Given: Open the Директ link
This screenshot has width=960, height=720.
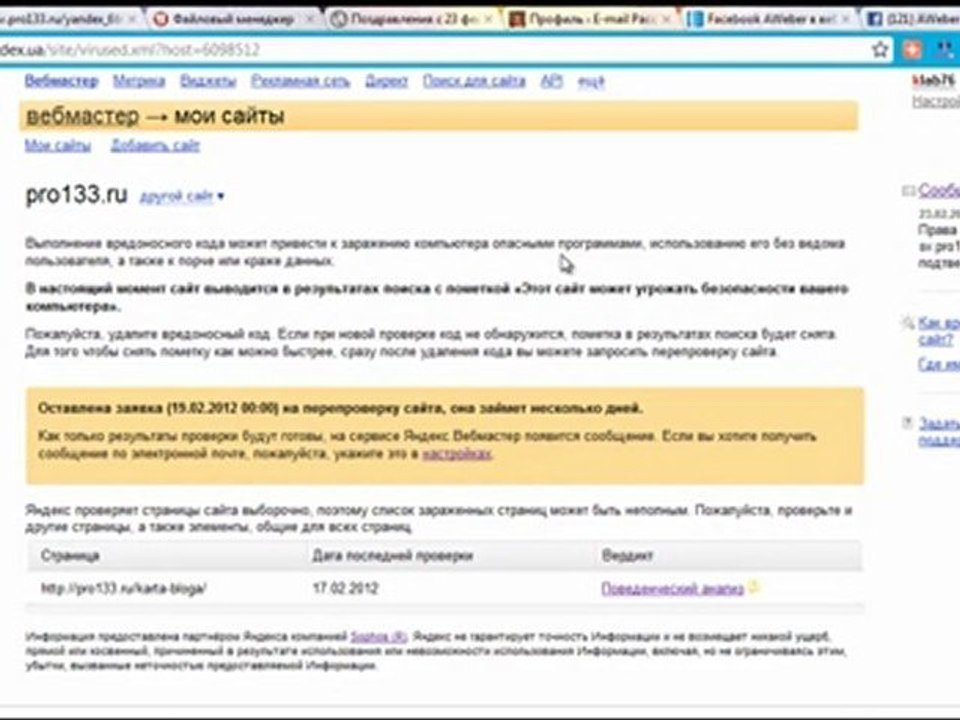Looking at the screenshot, I should 386,81.
